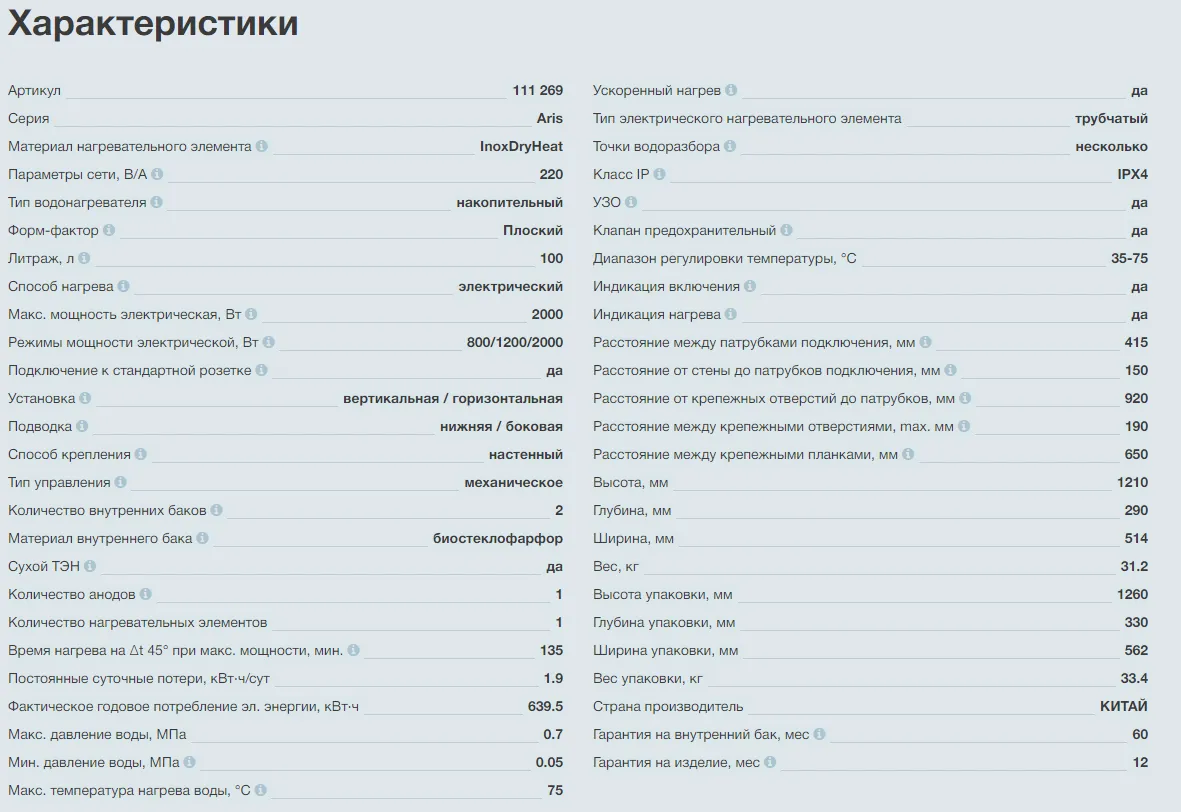Click info icon next to Количество анодов
Image resolution: width=1181 pixels, height=812 pixels.
pyautogui.click(x=145, y=594)
